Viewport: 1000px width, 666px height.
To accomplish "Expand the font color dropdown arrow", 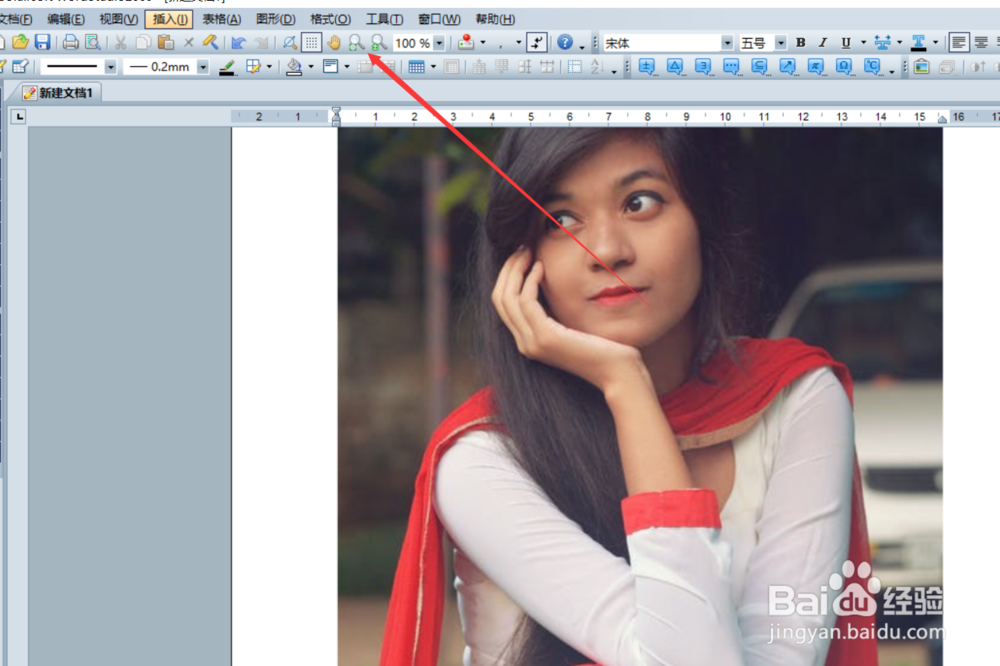I will (x=936, y=43).
